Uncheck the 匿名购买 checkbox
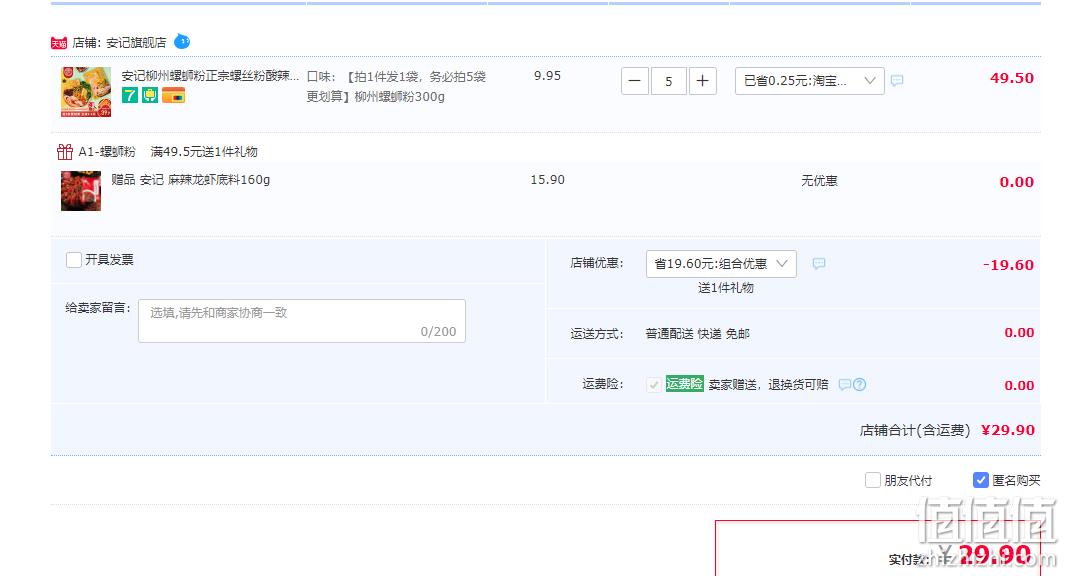The image size is (1066, 576). coord(980,480)
